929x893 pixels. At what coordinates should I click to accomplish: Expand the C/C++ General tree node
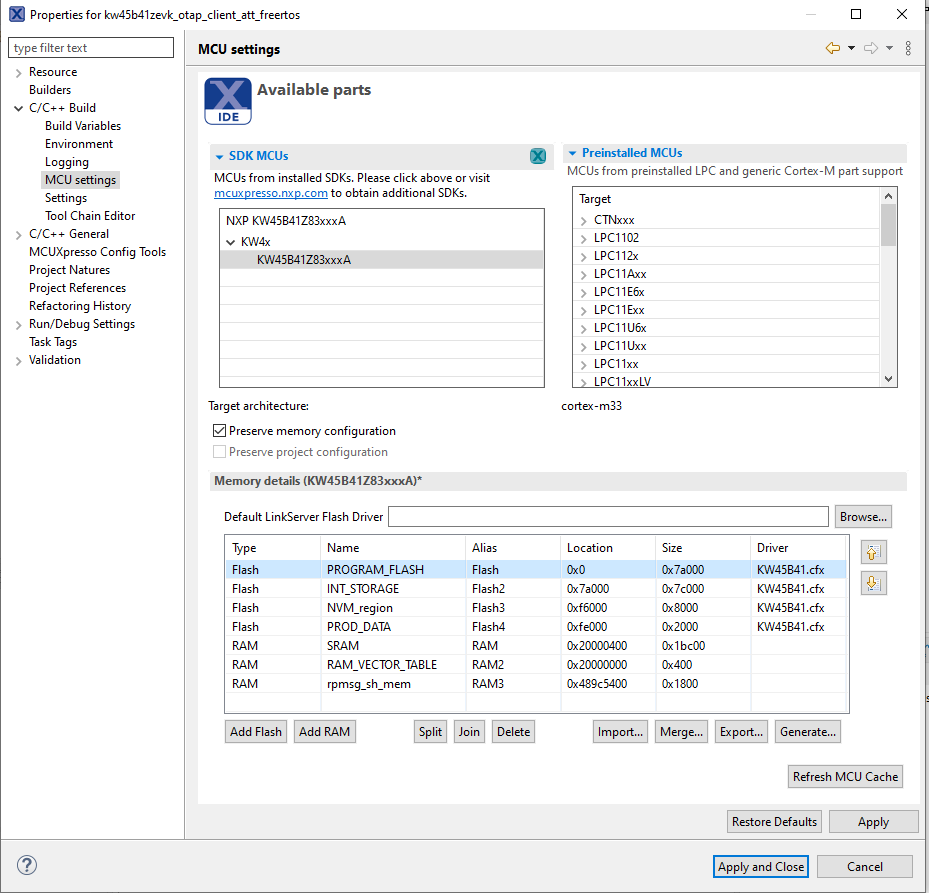pos(19,234)
